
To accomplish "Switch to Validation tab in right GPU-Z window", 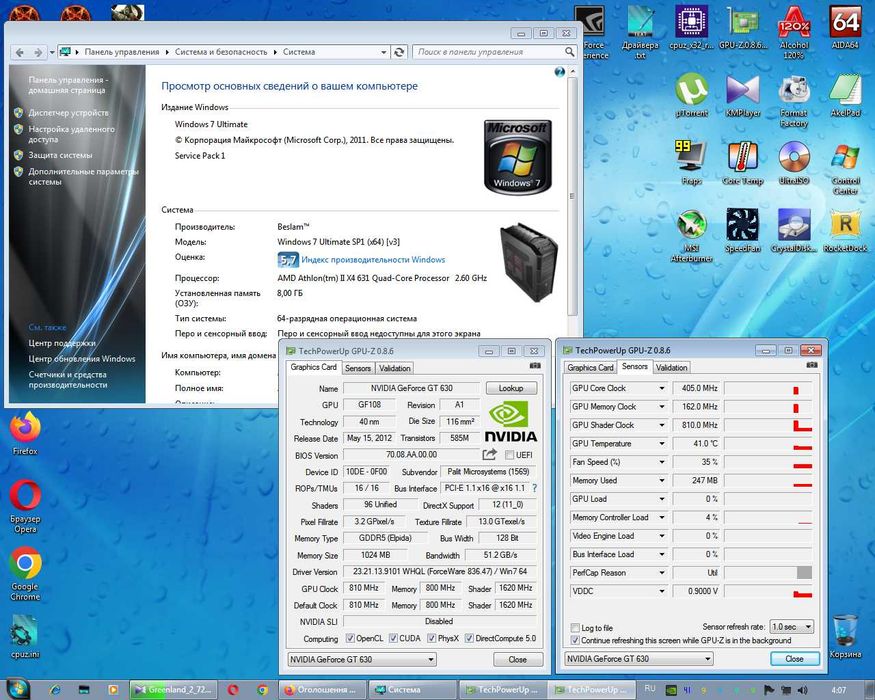I will 671,367.
